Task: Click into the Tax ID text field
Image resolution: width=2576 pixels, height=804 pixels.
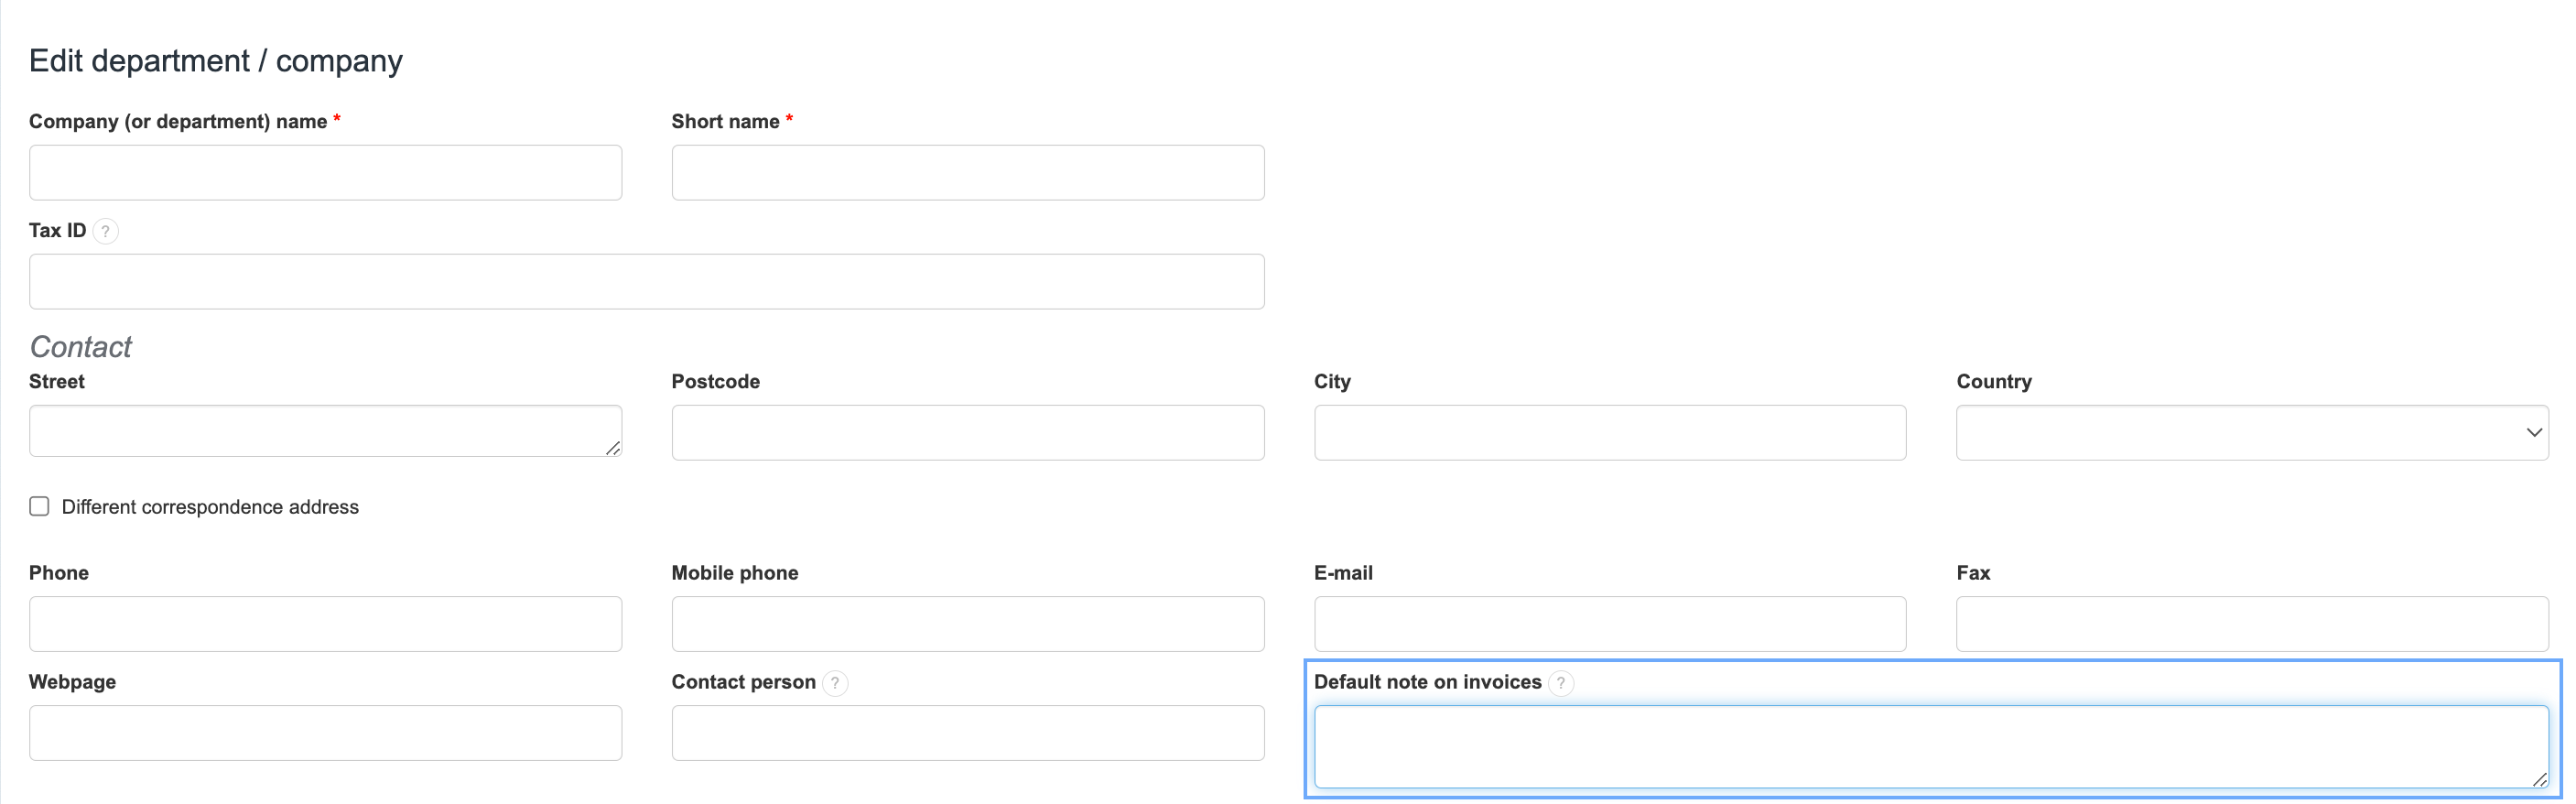Action: (646, 281)
